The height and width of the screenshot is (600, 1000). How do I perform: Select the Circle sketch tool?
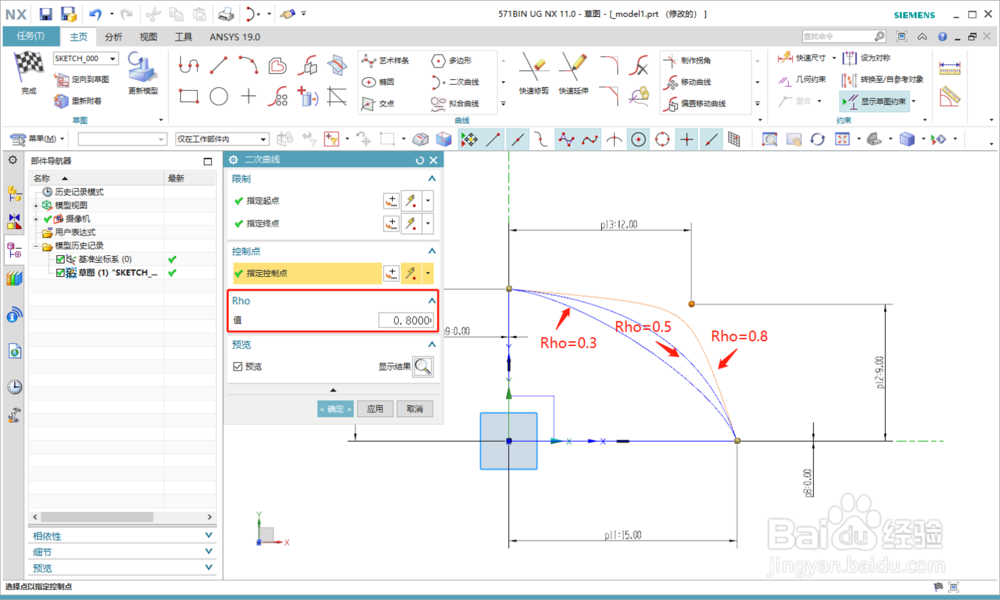219,96
